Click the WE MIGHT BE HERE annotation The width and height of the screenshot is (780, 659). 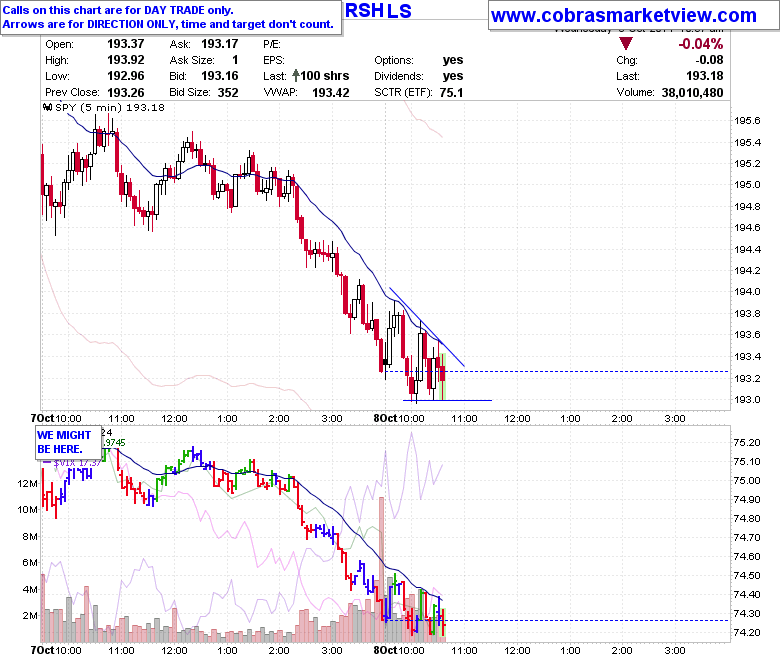(68, 442)
